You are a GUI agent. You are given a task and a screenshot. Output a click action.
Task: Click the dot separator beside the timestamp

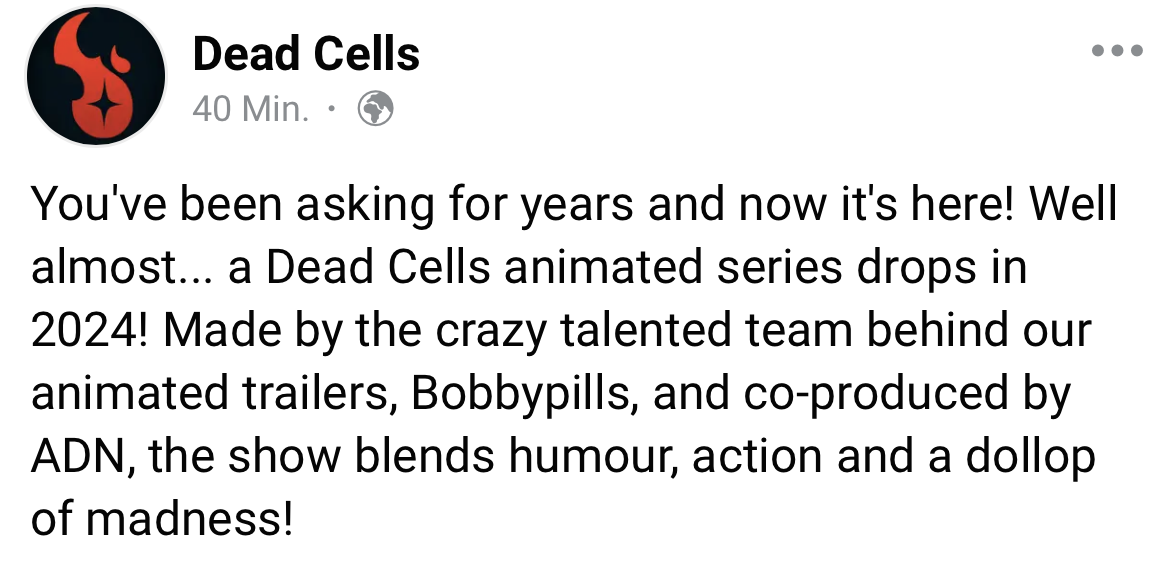pos(332,110)
